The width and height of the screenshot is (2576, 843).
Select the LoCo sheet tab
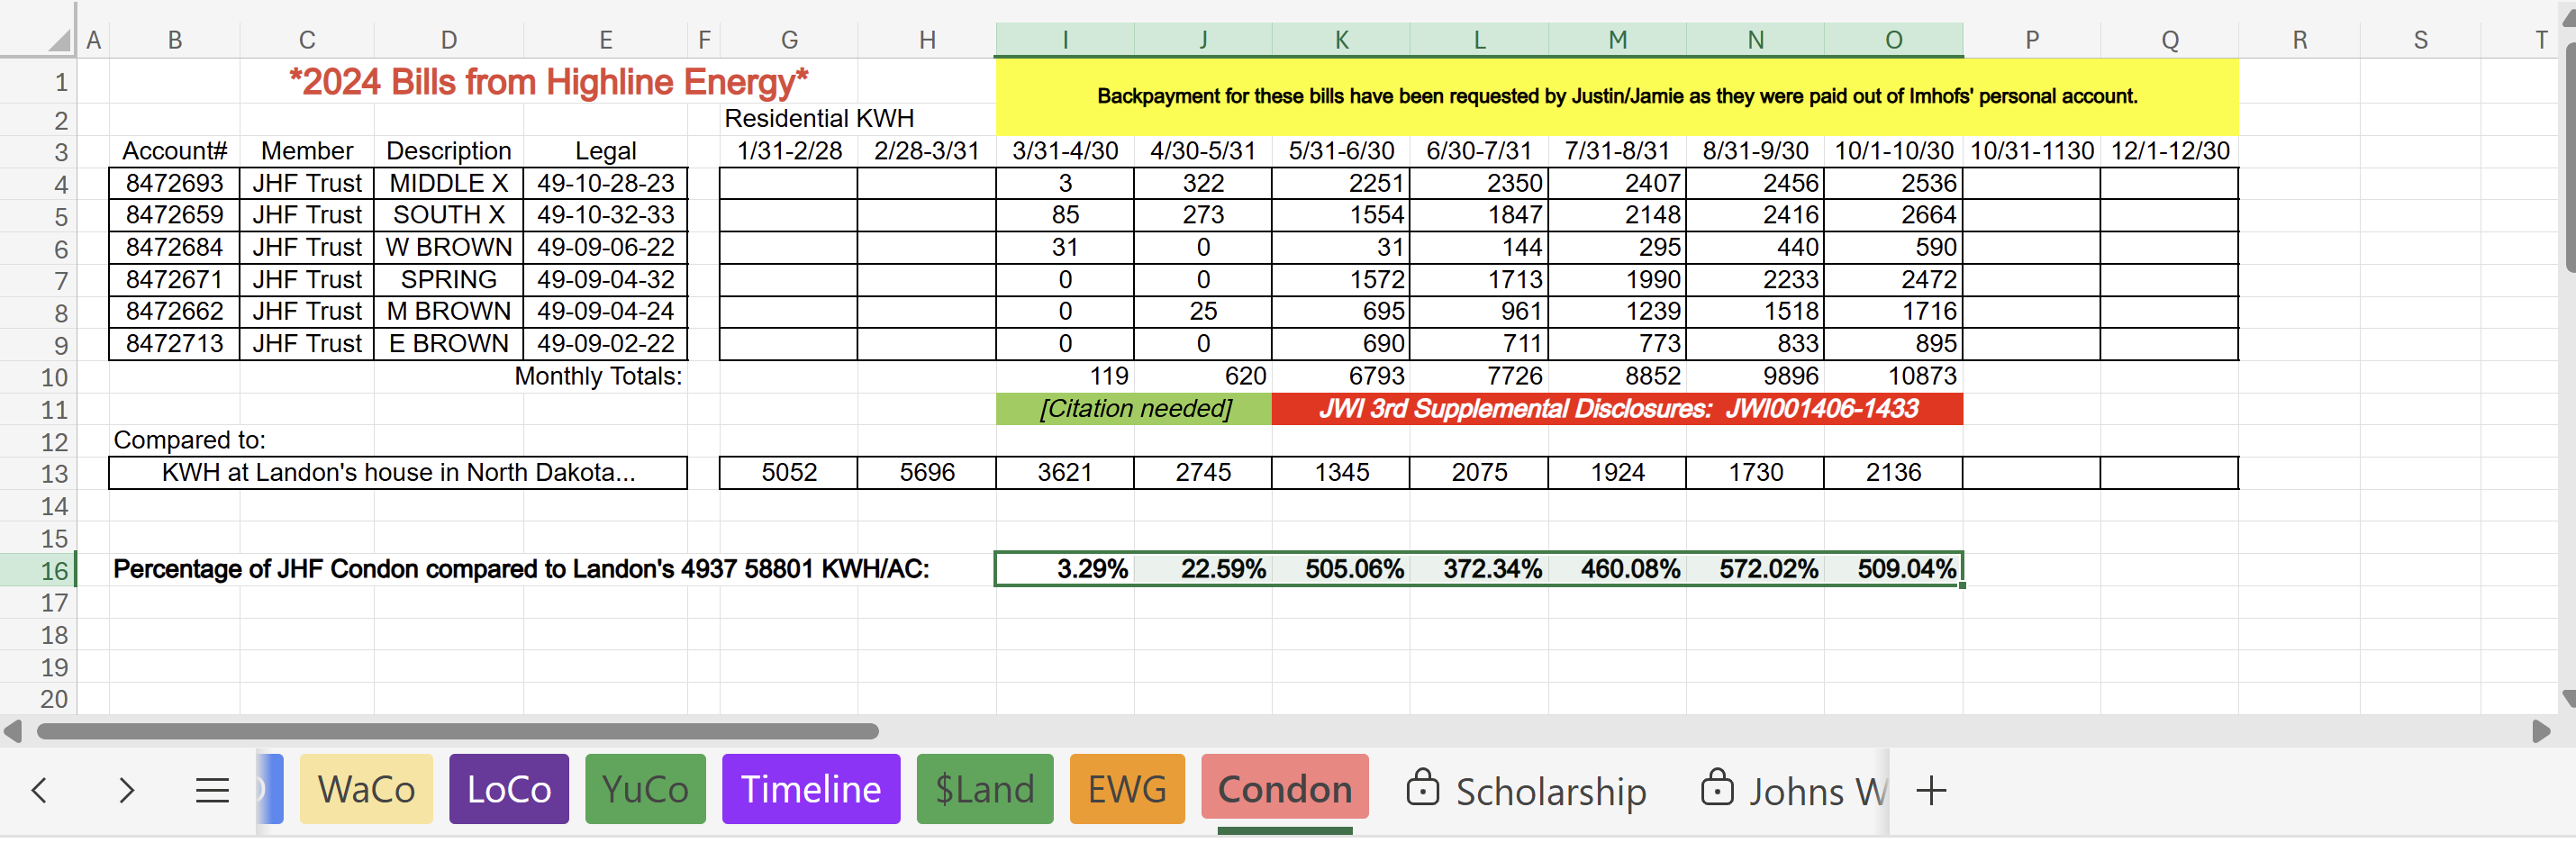click(x=509, y=789)
